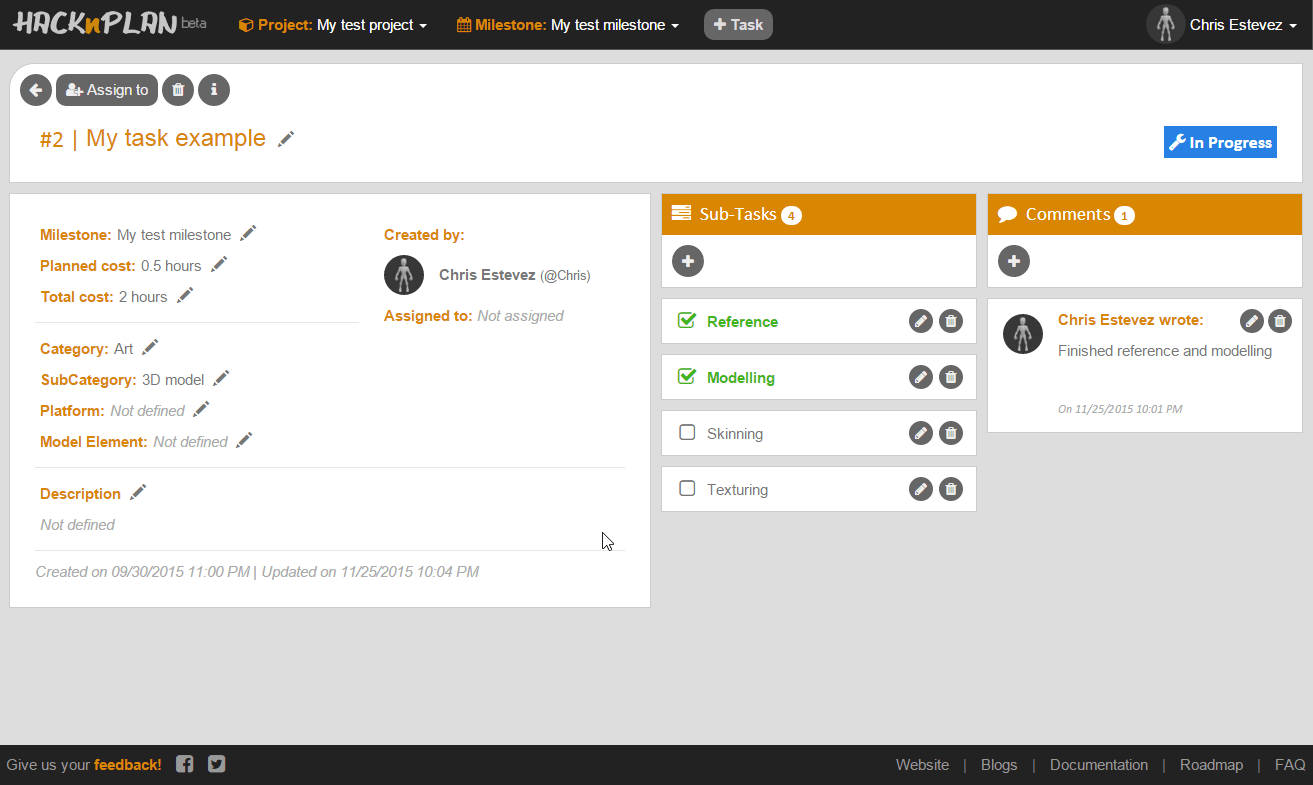Add a new comment with plus icon

coord(1014,261)
